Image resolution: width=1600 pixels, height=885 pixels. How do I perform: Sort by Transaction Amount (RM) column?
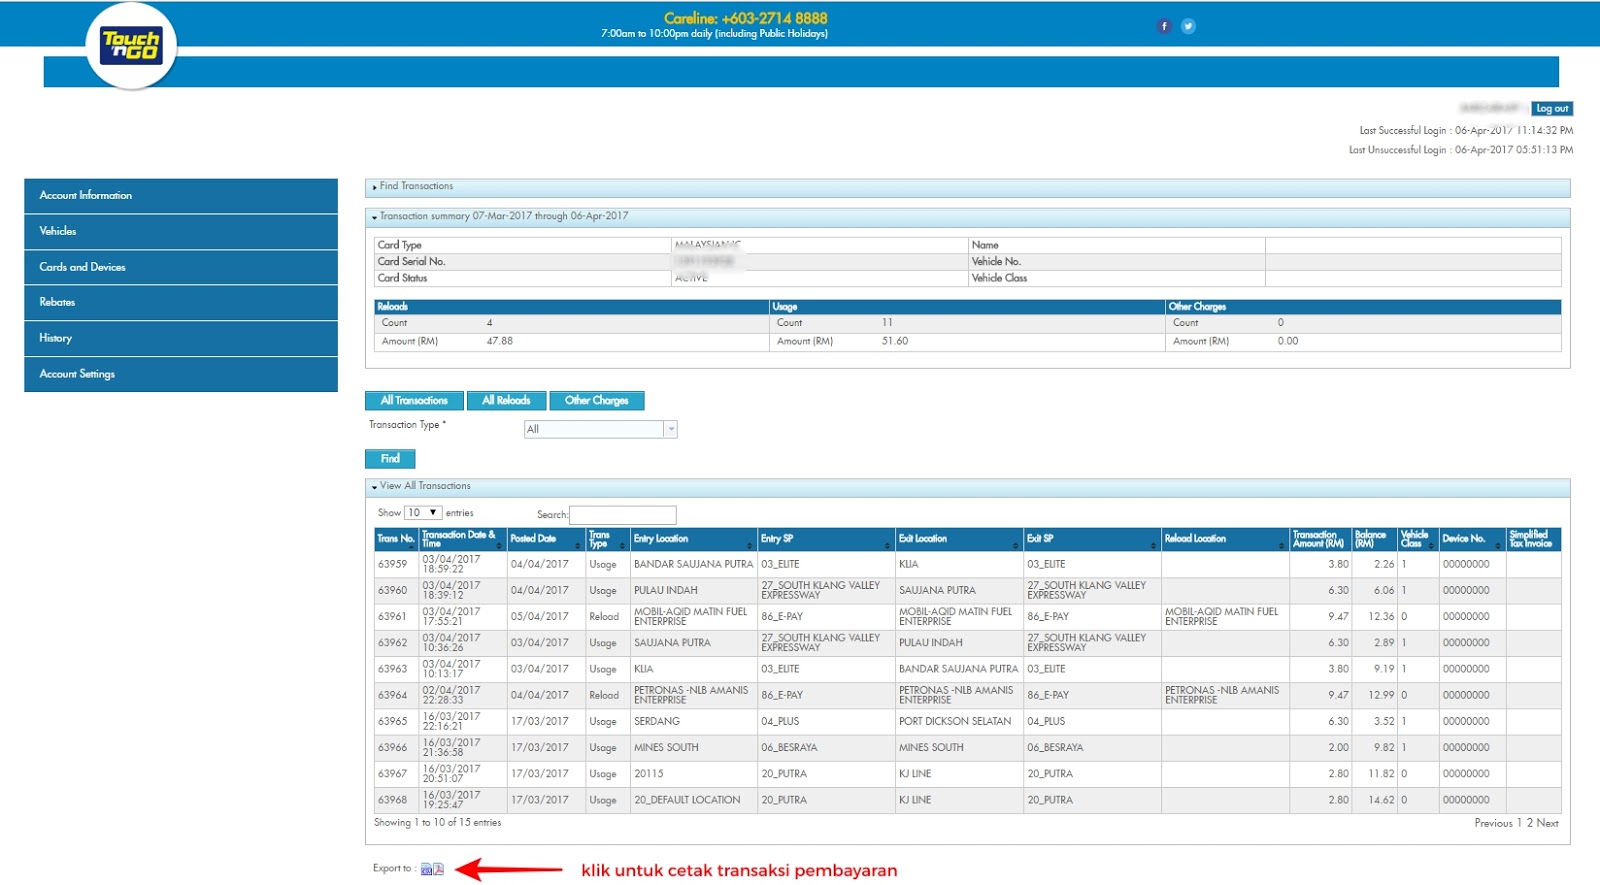(1320, 539)
